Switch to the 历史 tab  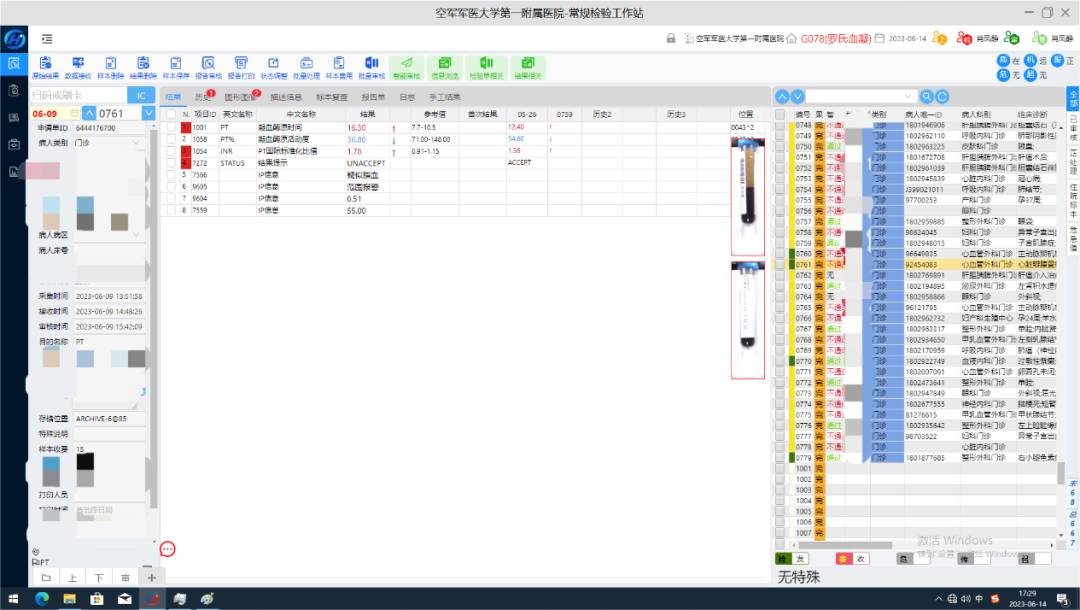point(202,97)
